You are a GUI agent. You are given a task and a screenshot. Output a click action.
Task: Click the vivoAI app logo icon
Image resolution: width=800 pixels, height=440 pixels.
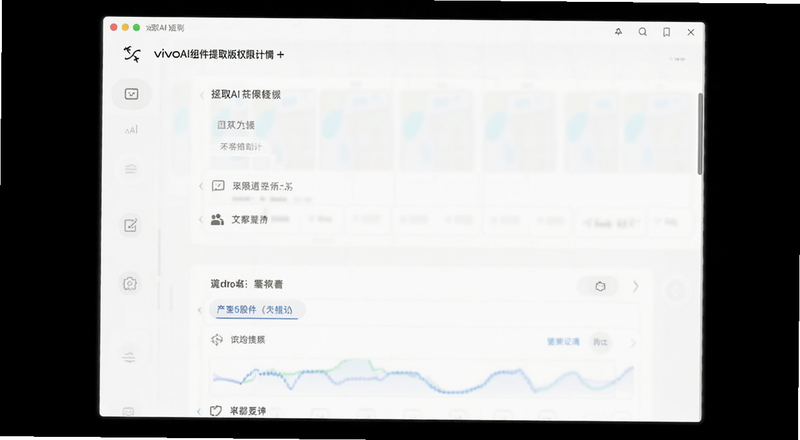coord(132,54)
